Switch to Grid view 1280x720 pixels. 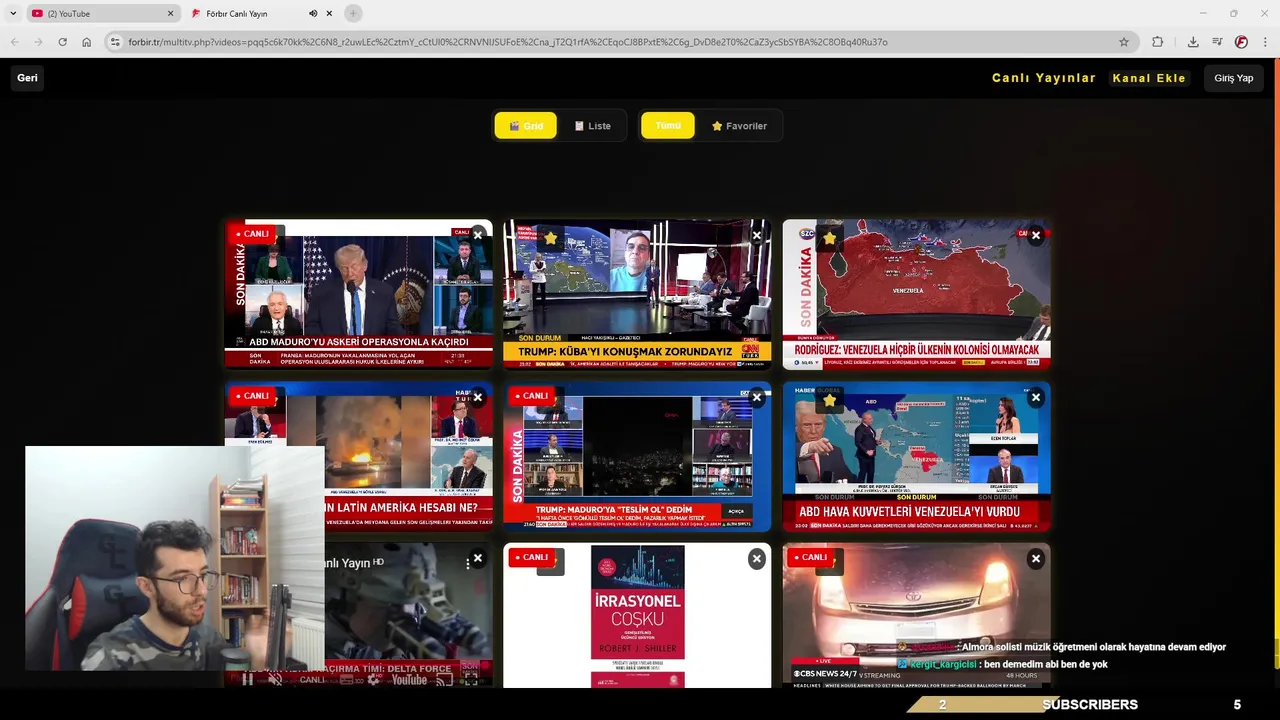click(525, 125)
